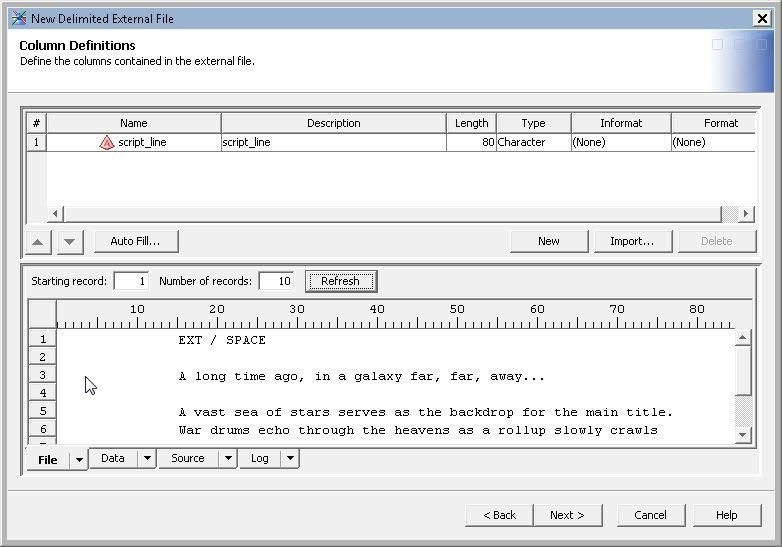Click ruler position 40 in file preview
Viewport: 782px width, 547px height.
(x=377, y=309)
